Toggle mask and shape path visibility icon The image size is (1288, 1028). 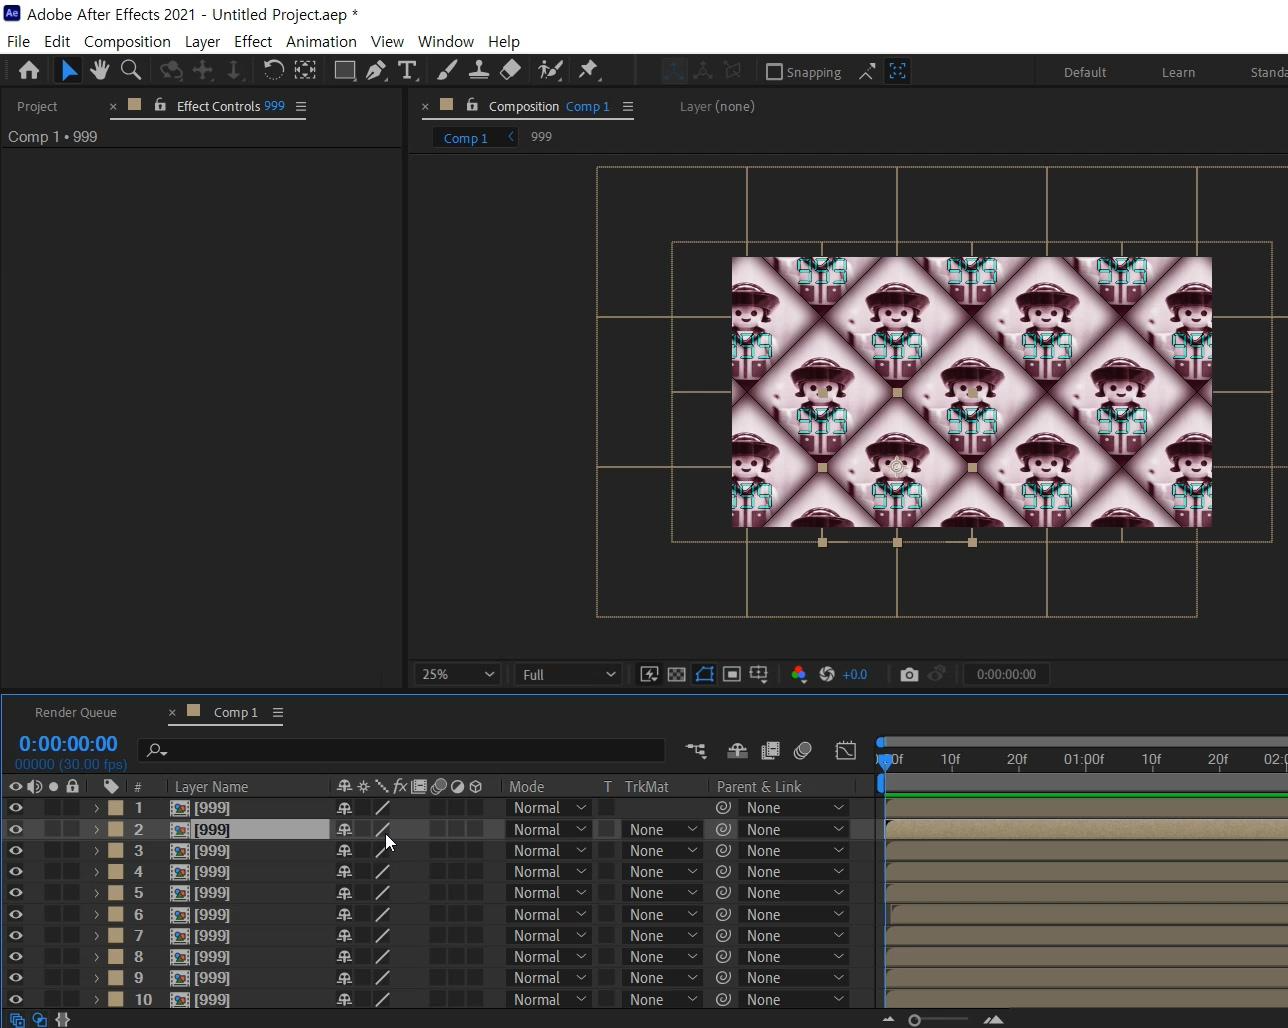[704, 674]
